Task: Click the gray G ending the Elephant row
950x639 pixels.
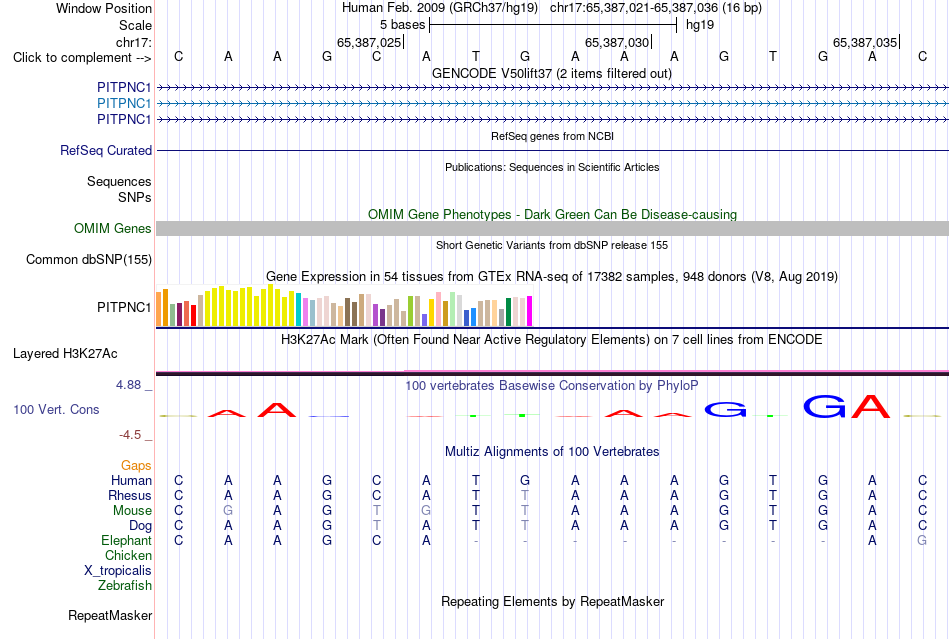Action: (x=922, y=541)
